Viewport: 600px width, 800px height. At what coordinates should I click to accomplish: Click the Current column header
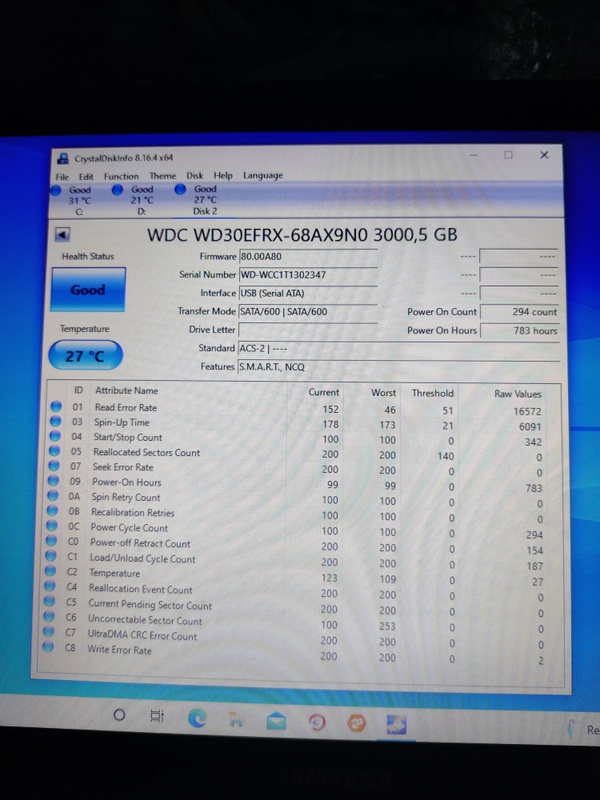click(323, 392)
